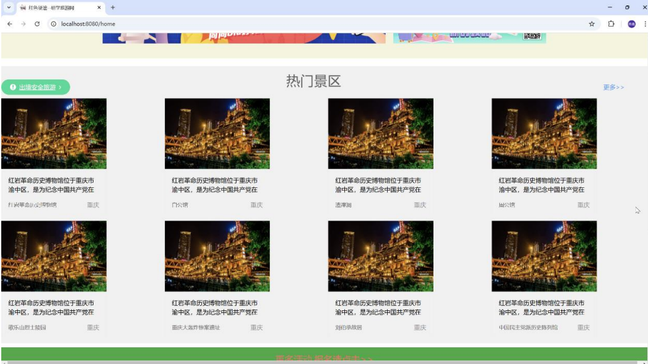Open the first scenic spot photo in top row

(54, 133)
